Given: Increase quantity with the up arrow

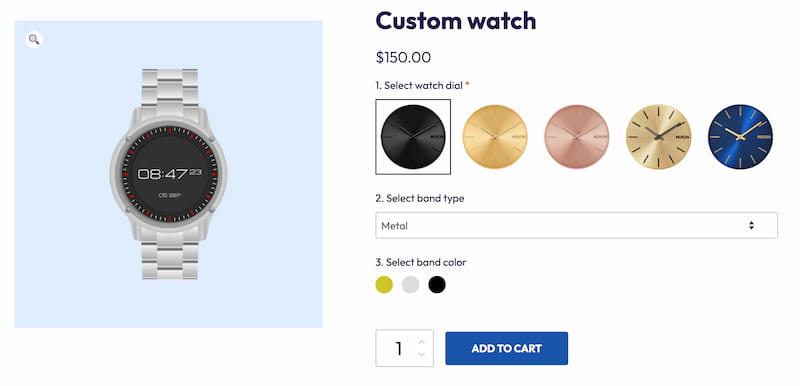Looking at the screenshot, I should point(421,342).
